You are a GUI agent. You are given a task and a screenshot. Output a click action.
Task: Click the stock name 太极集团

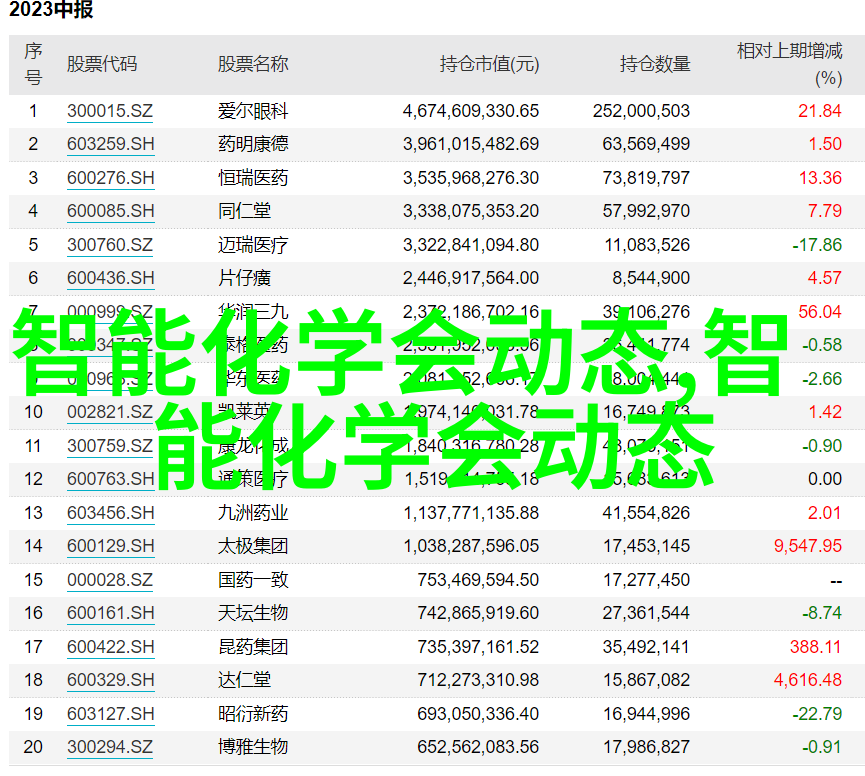point(253,546)
